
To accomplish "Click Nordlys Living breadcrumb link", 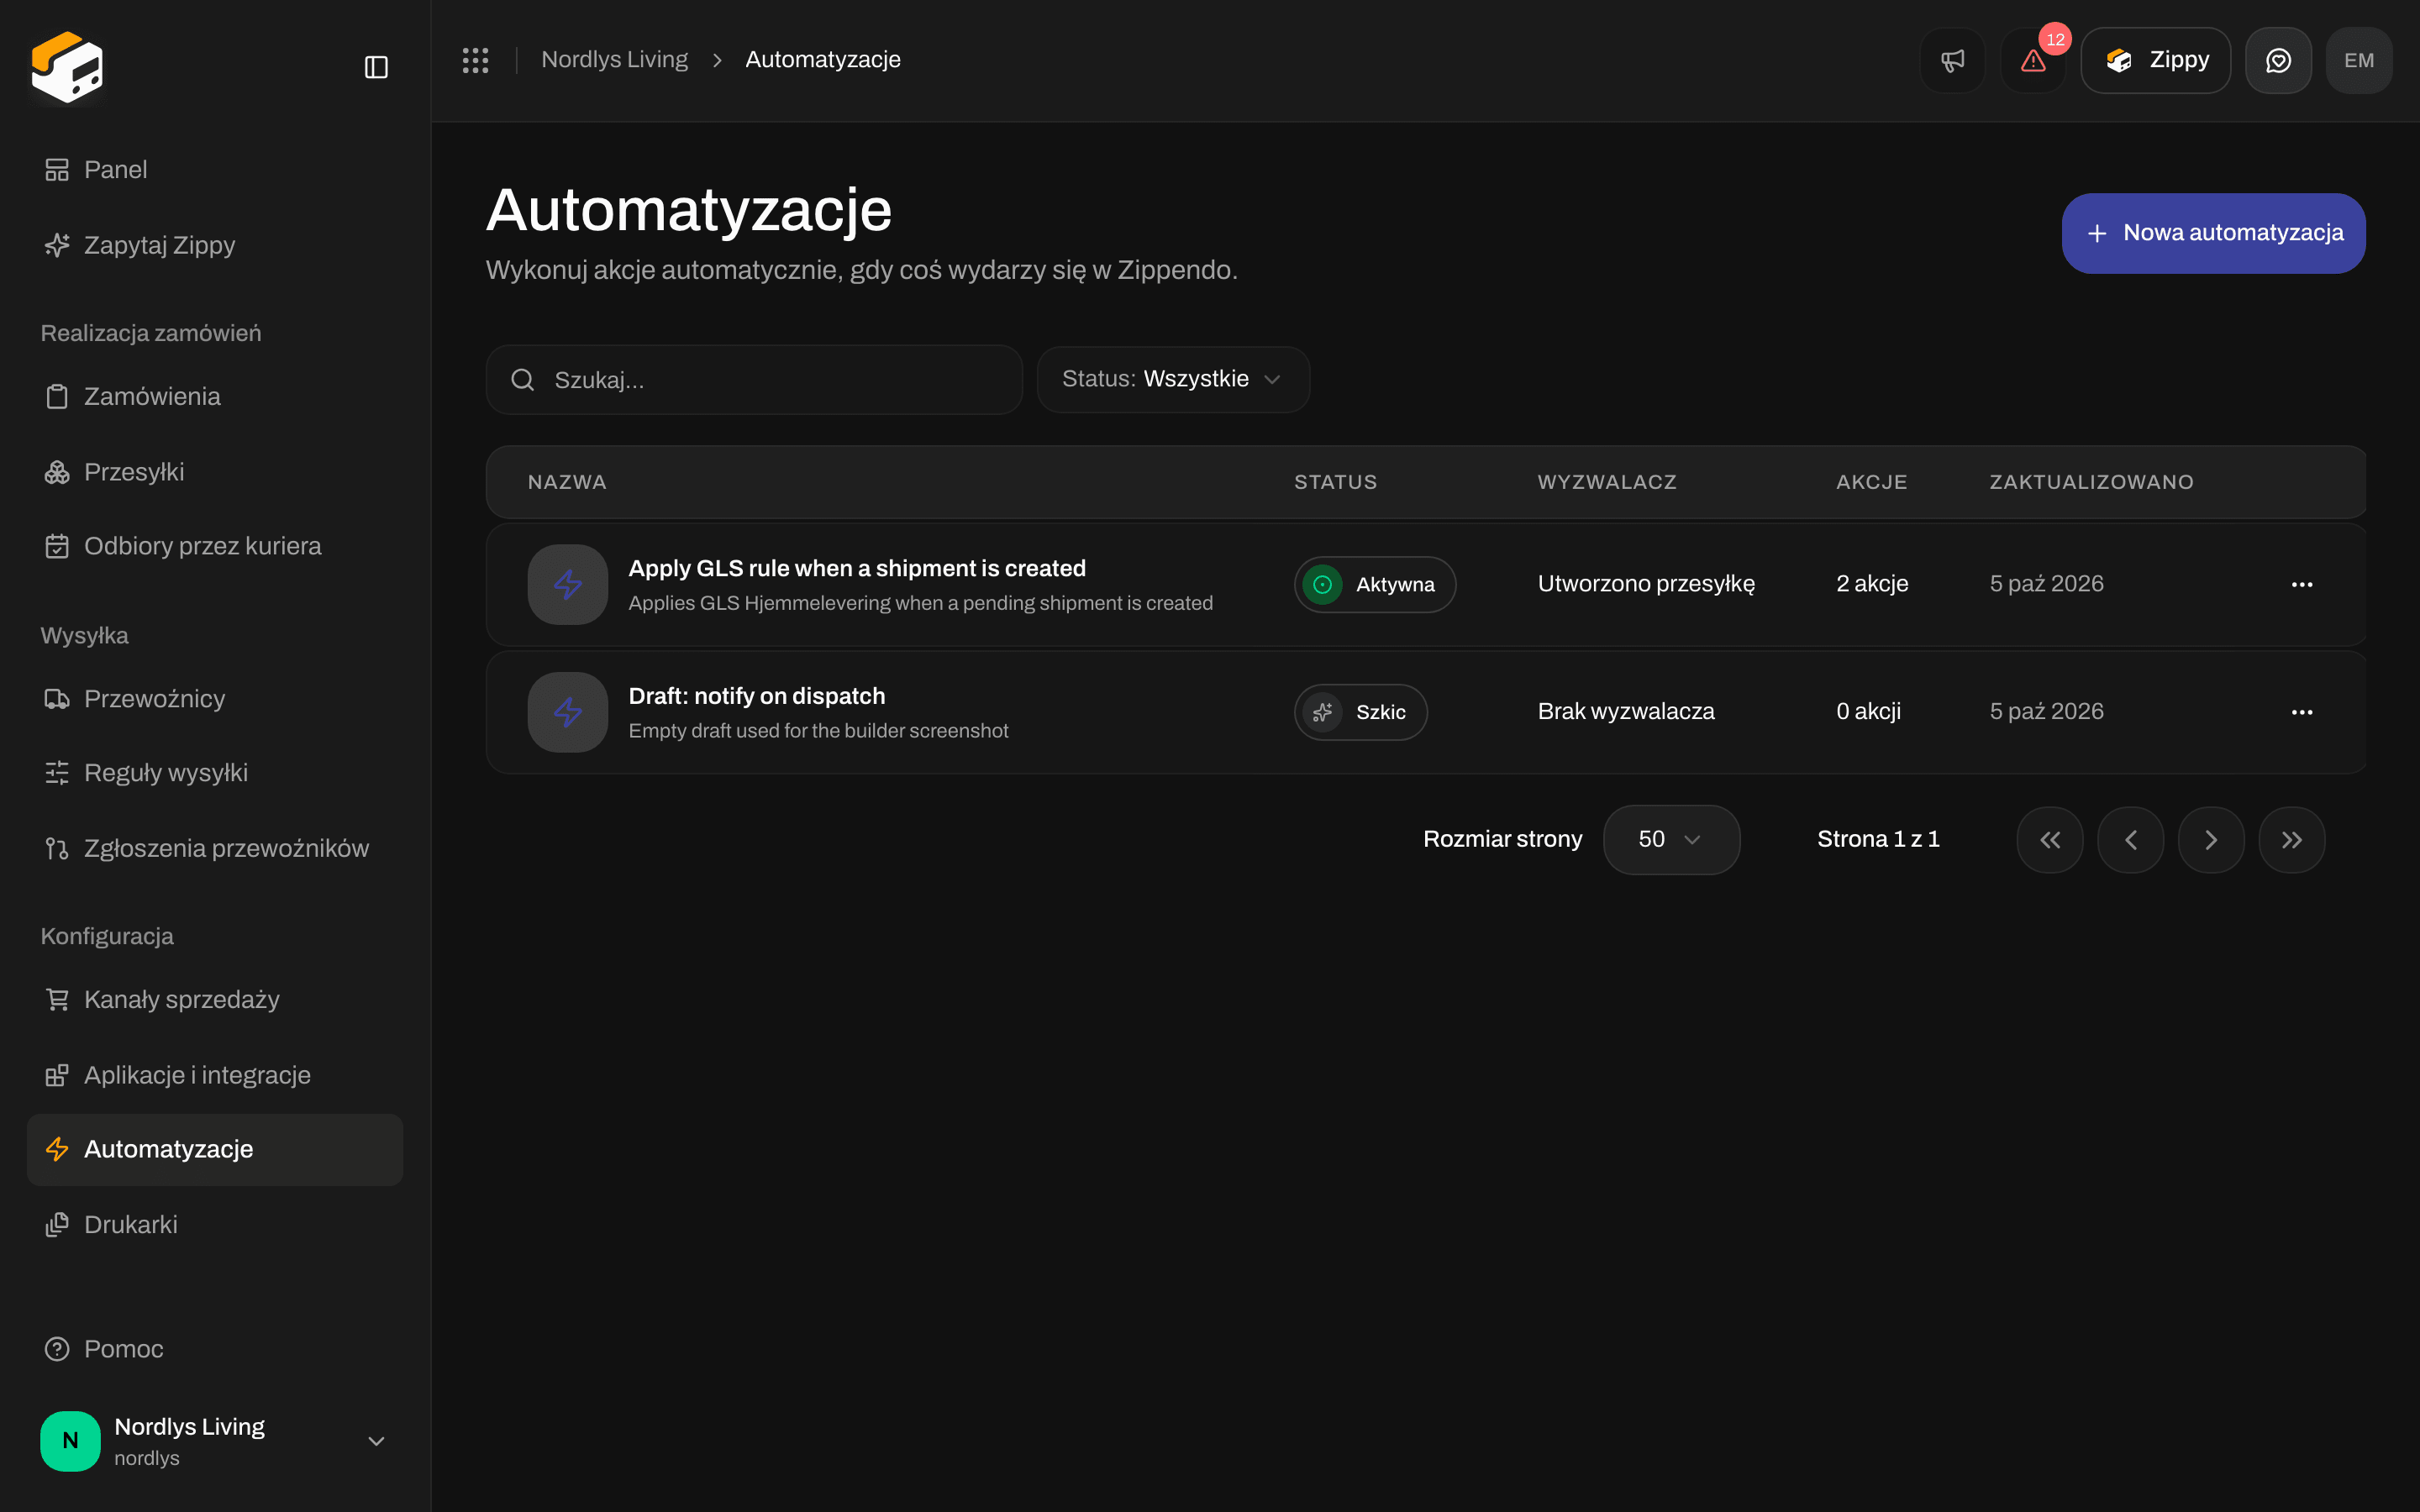I will (614, 60).
